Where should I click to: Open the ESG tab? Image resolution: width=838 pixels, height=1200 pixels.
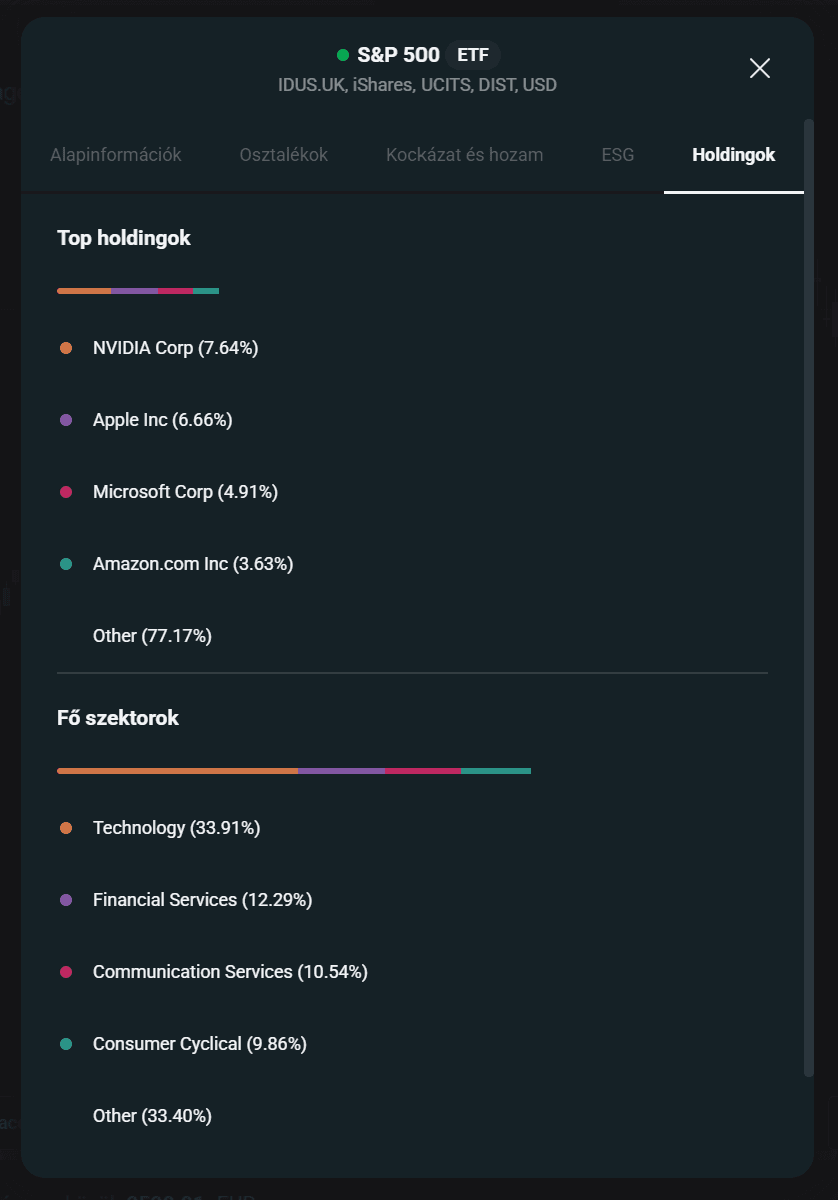pos(618,155)
